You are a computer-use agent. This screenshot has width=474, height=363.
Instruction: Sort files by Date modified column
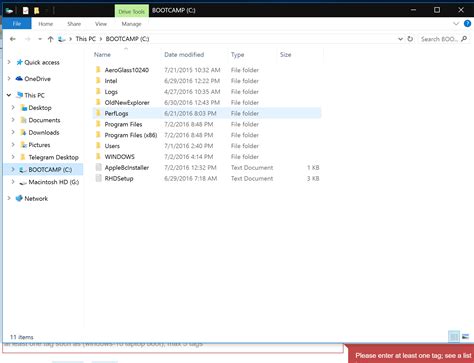(184, 54)
